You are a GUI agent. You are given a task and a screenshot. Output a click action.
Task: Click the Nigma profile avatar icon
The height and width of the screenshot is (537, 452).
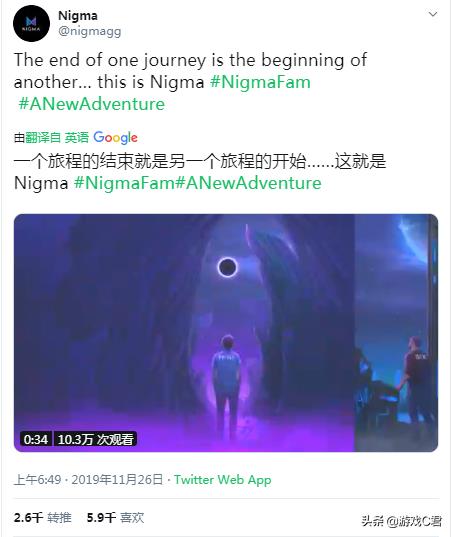tap(31, 24)
